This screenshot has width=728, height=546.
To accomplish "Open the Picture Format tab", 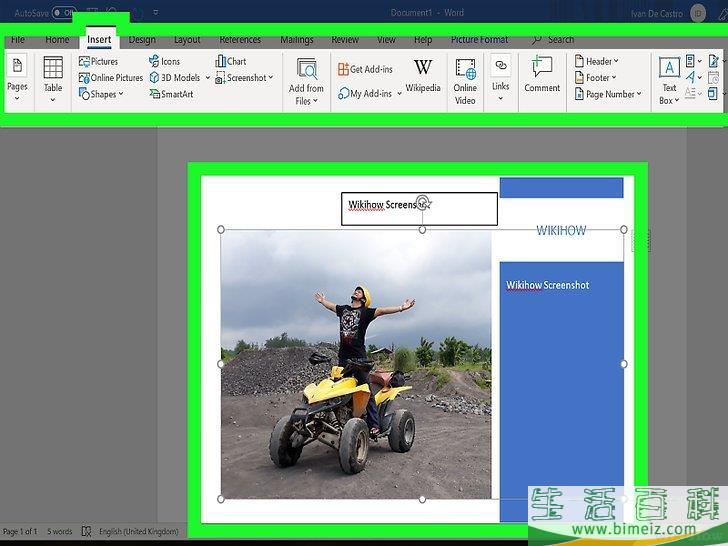I will pos(480,40).
